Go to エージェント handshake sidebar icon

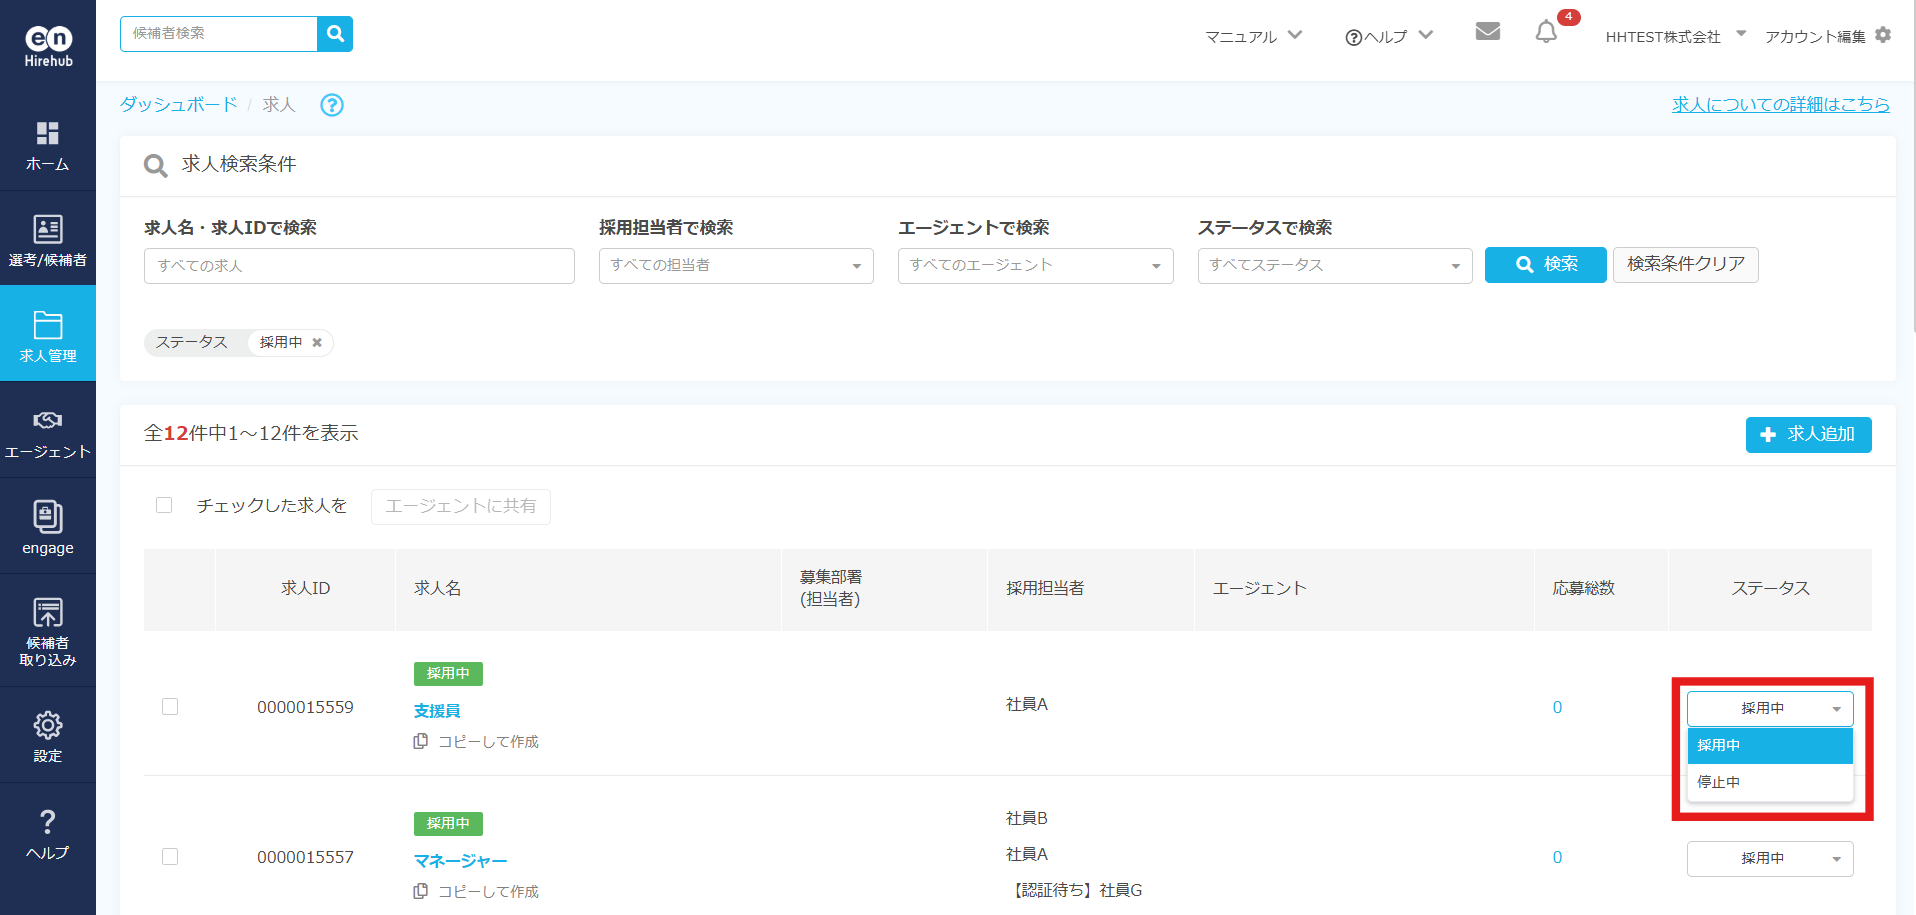(x=48, y=432)
